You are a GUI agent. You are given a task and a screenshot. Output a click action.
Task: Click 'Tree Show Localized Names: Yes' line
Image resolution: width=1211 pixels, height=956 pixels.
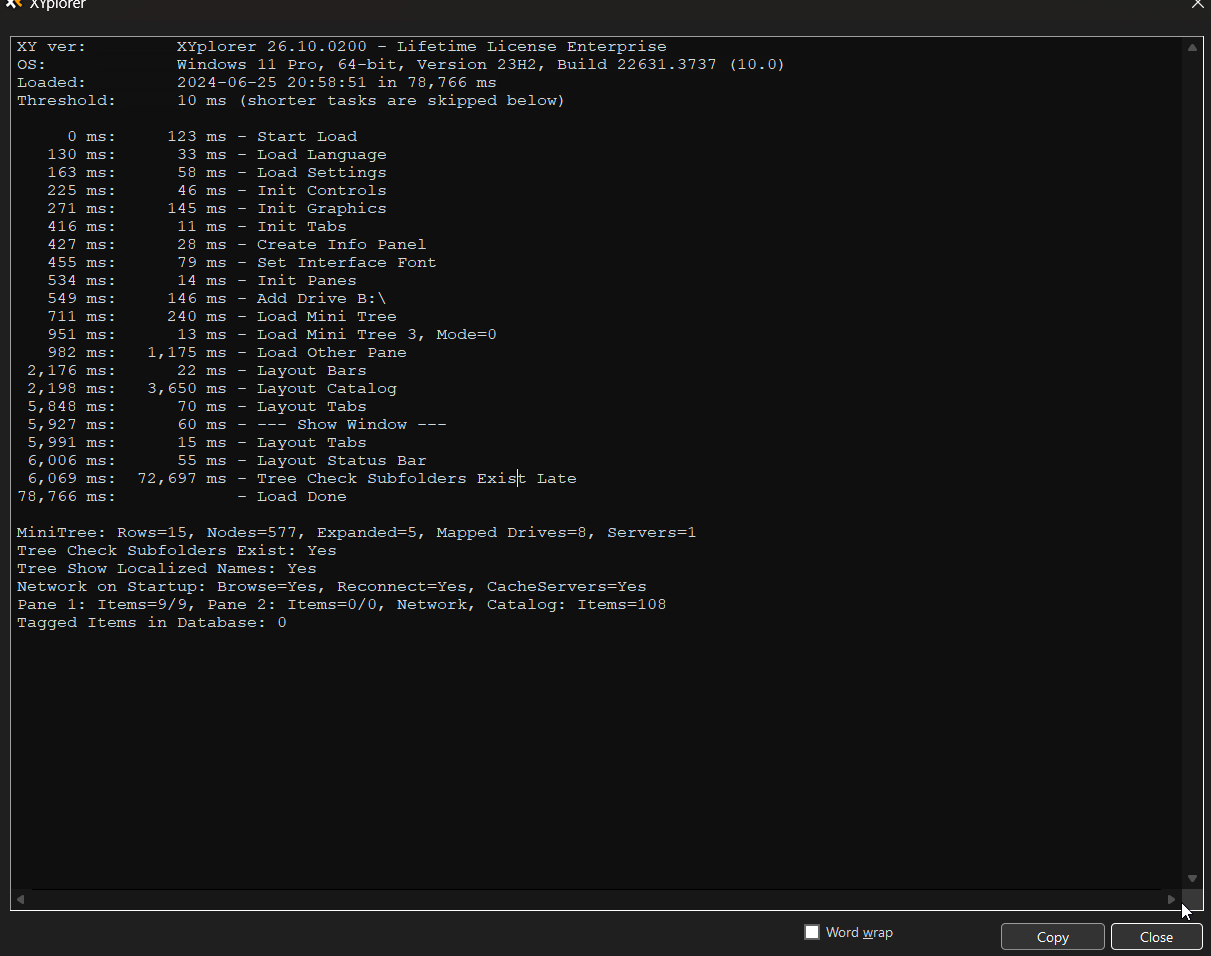[167, 568]
